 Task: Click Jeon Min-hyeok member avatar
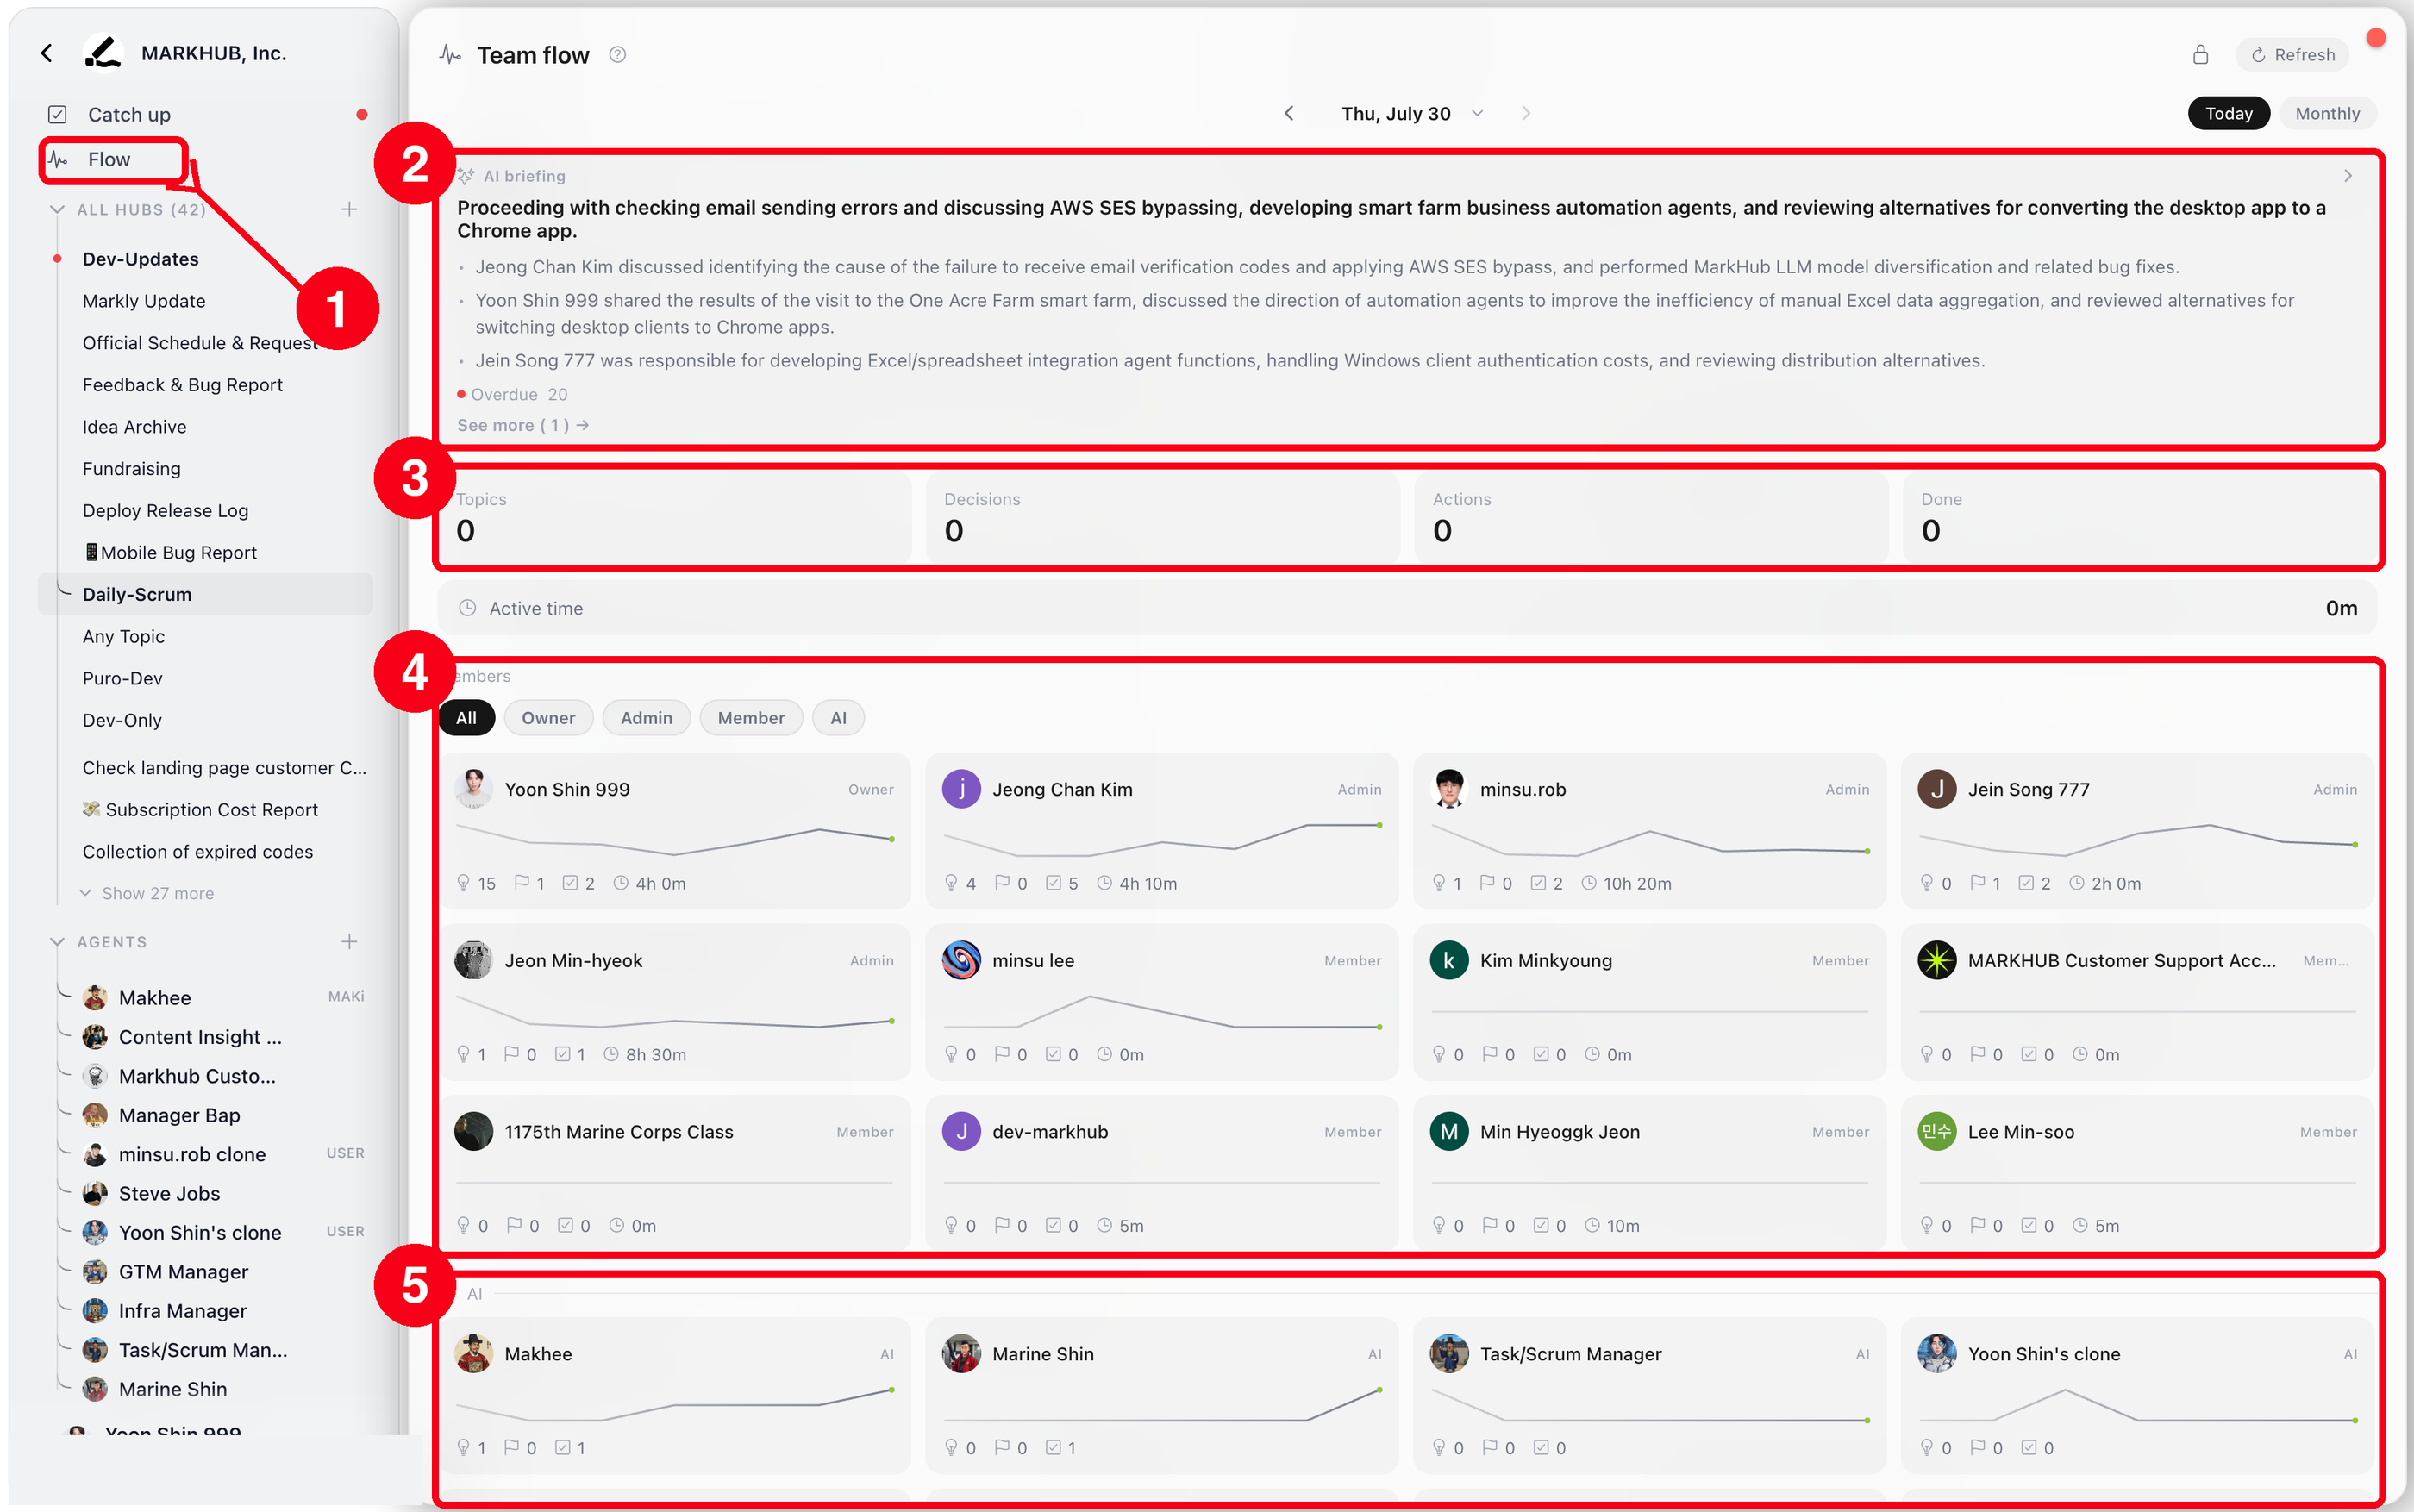click(474, 960)
